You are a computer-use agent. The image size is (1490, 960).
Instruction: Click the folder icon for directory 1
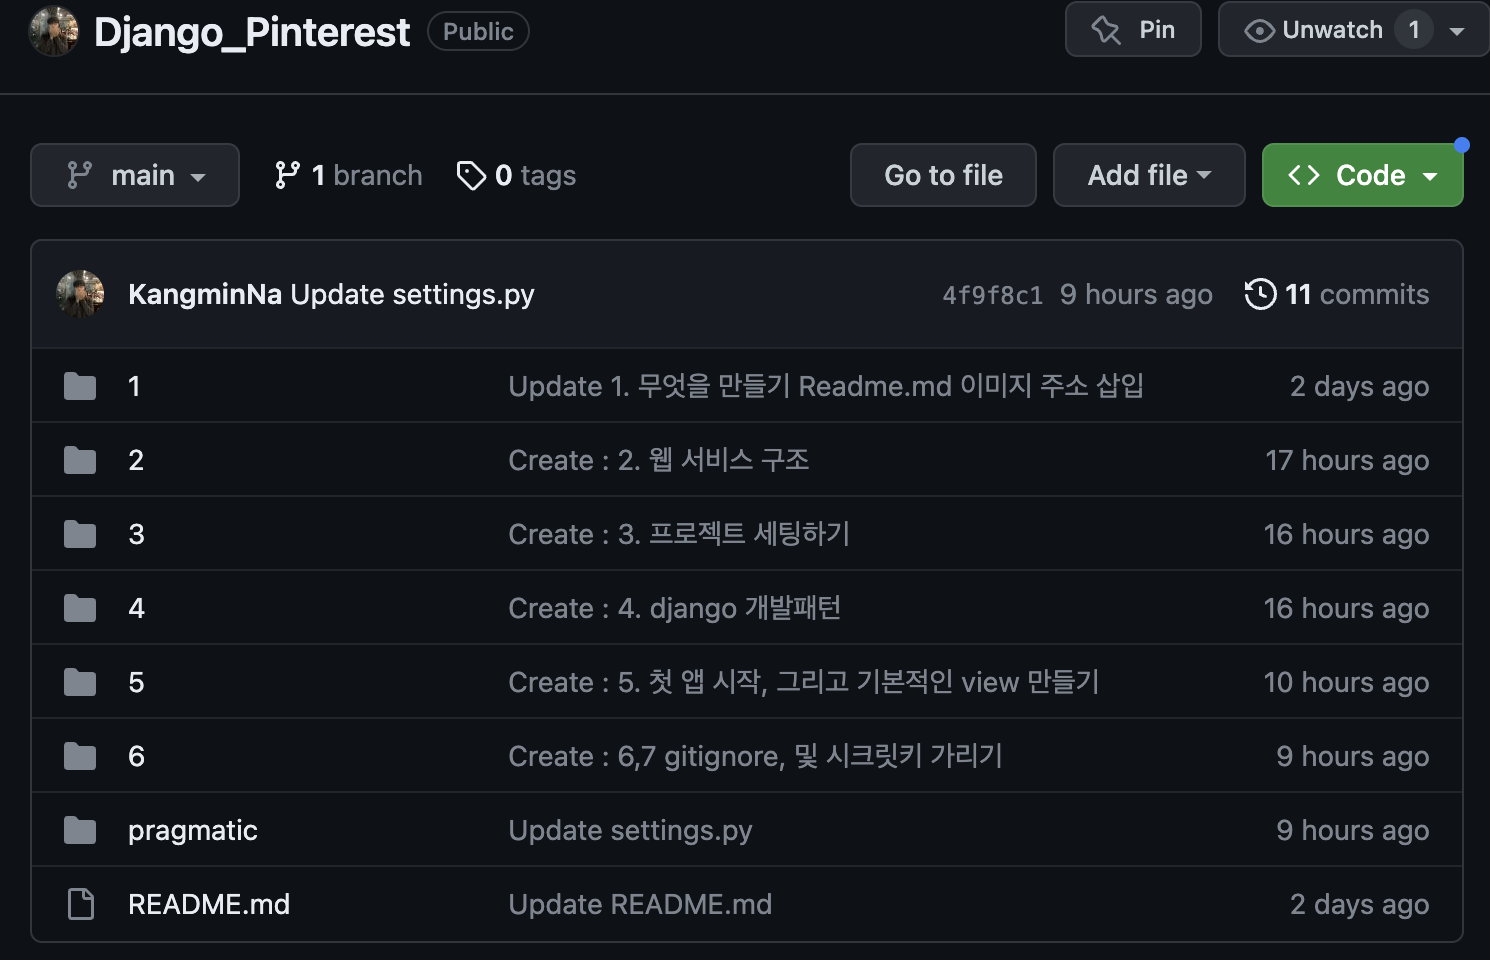[x=80, y=386]
